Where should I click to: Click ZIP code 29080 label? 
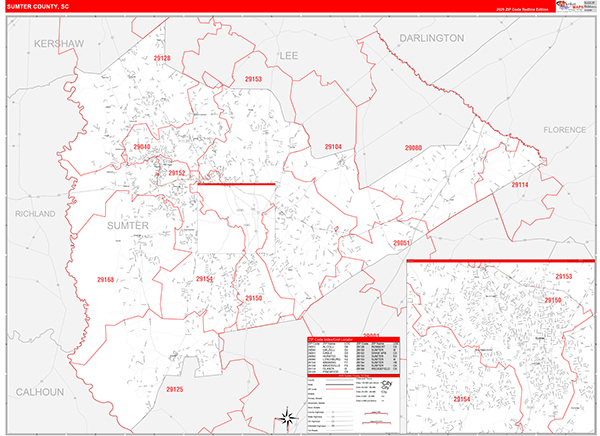(413, 148)
